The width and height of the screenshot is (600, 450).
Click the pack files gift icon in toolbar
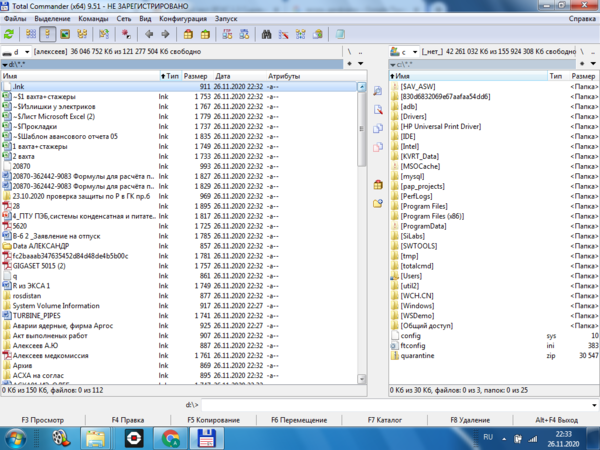[x=187, y=34]
